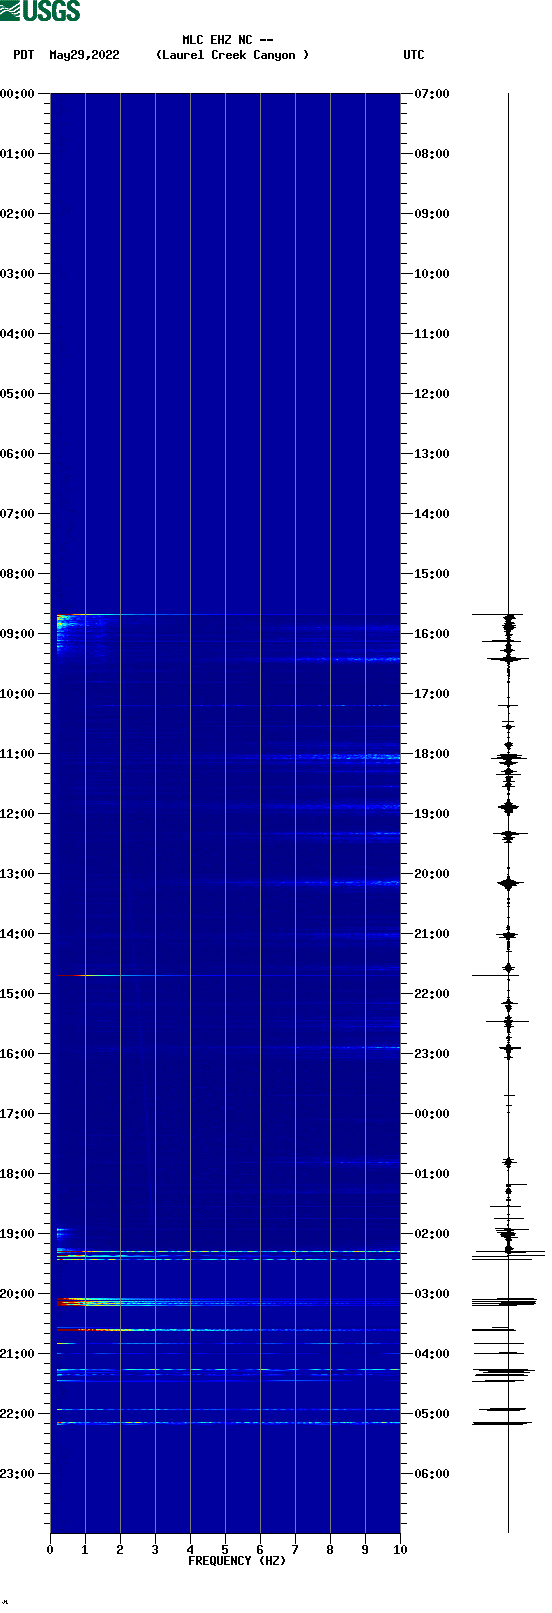Click the '07:00' UTC label at top
This screenshot has width=552, height=1613.
(x=432, y=94)
